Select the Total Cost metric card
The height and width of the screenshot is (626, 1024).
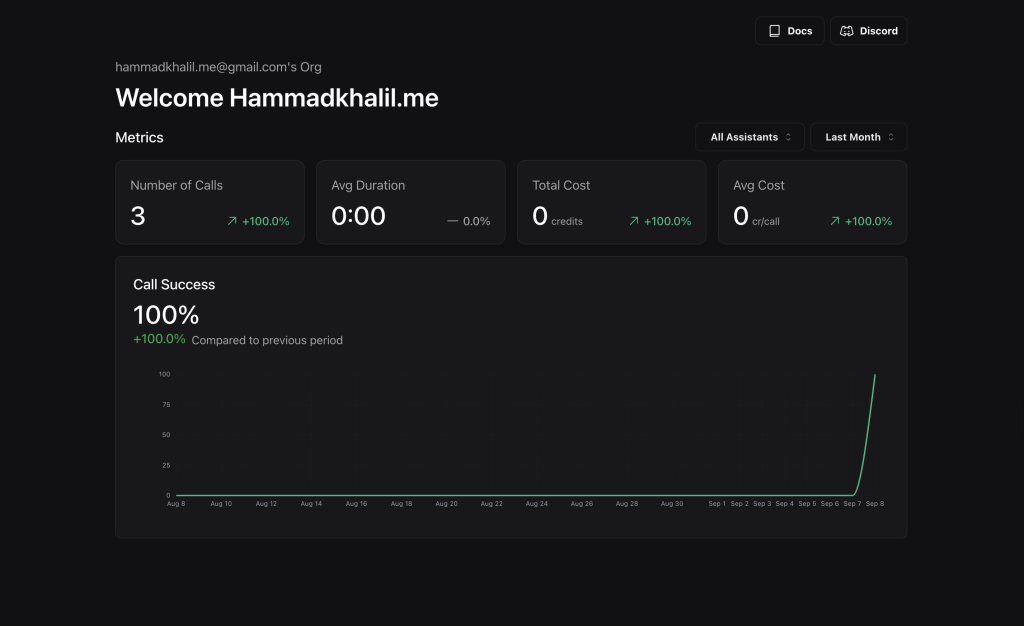click(x=611, y=202)
